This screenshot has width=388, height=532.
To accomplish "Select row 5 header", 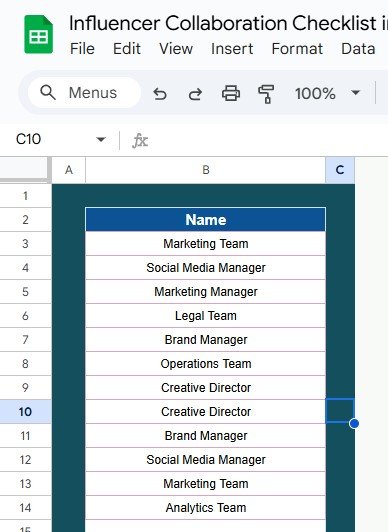I will point(25,292).
